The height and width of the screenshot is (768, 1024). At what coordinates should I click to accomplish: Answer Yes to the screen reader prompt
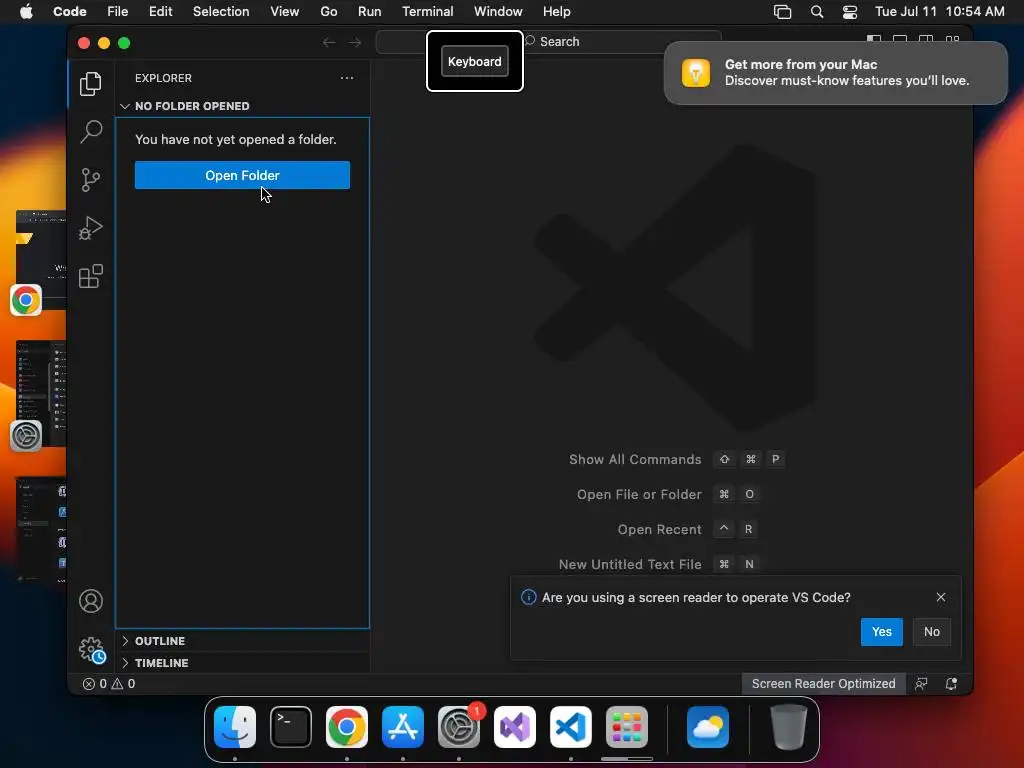tap(882, 632)
